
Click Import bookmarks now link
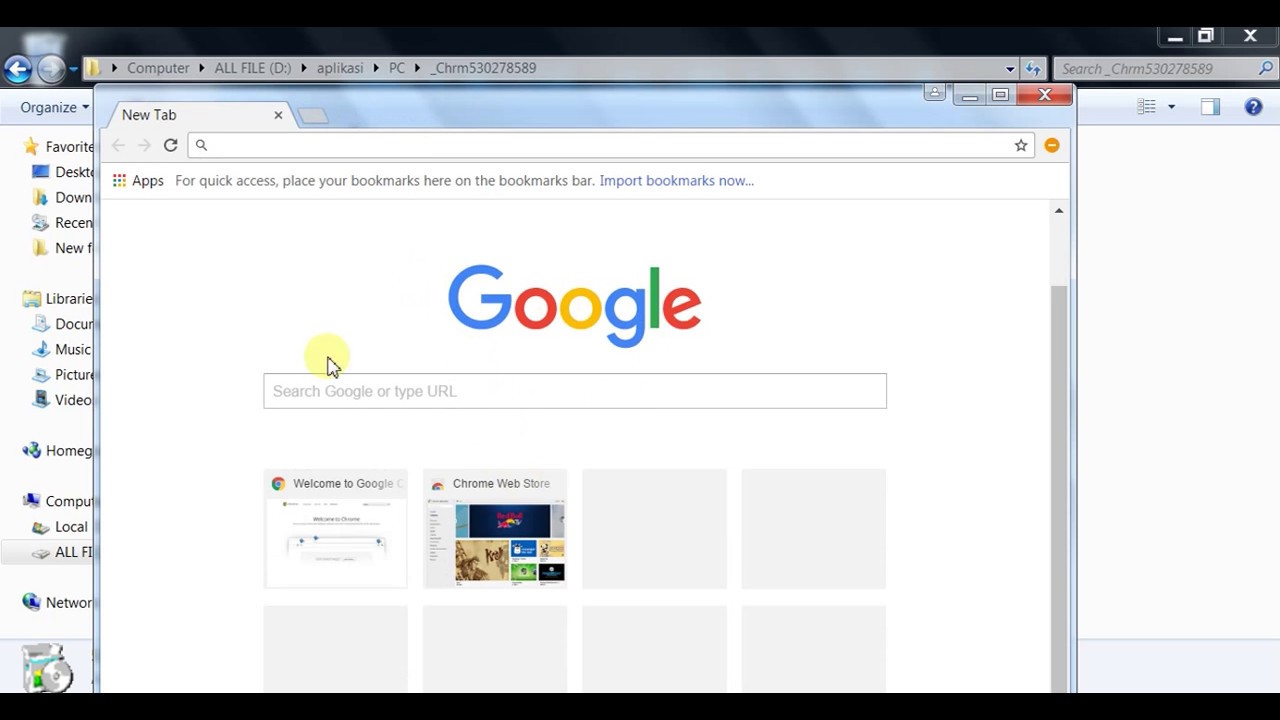tap(677, 181)
